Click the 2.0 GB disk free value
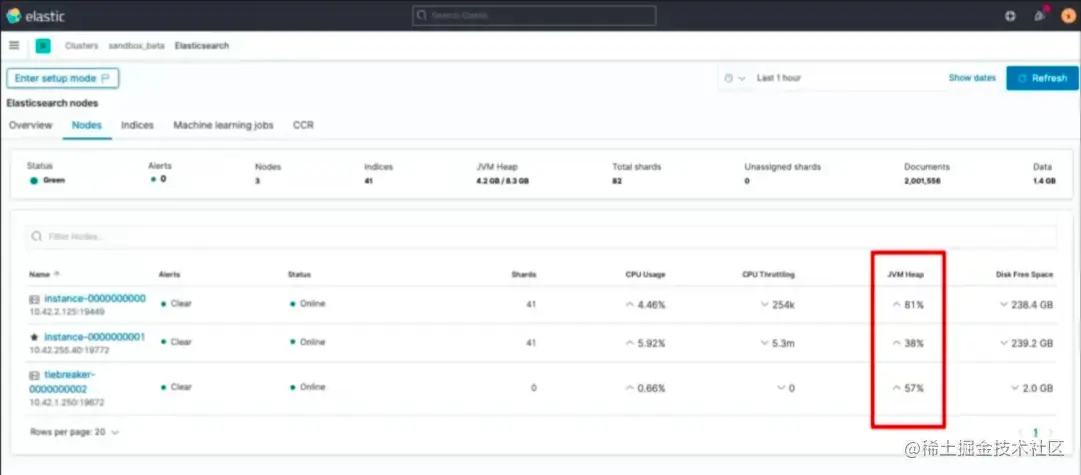 pyautogui.click(x=1038, y=388)
